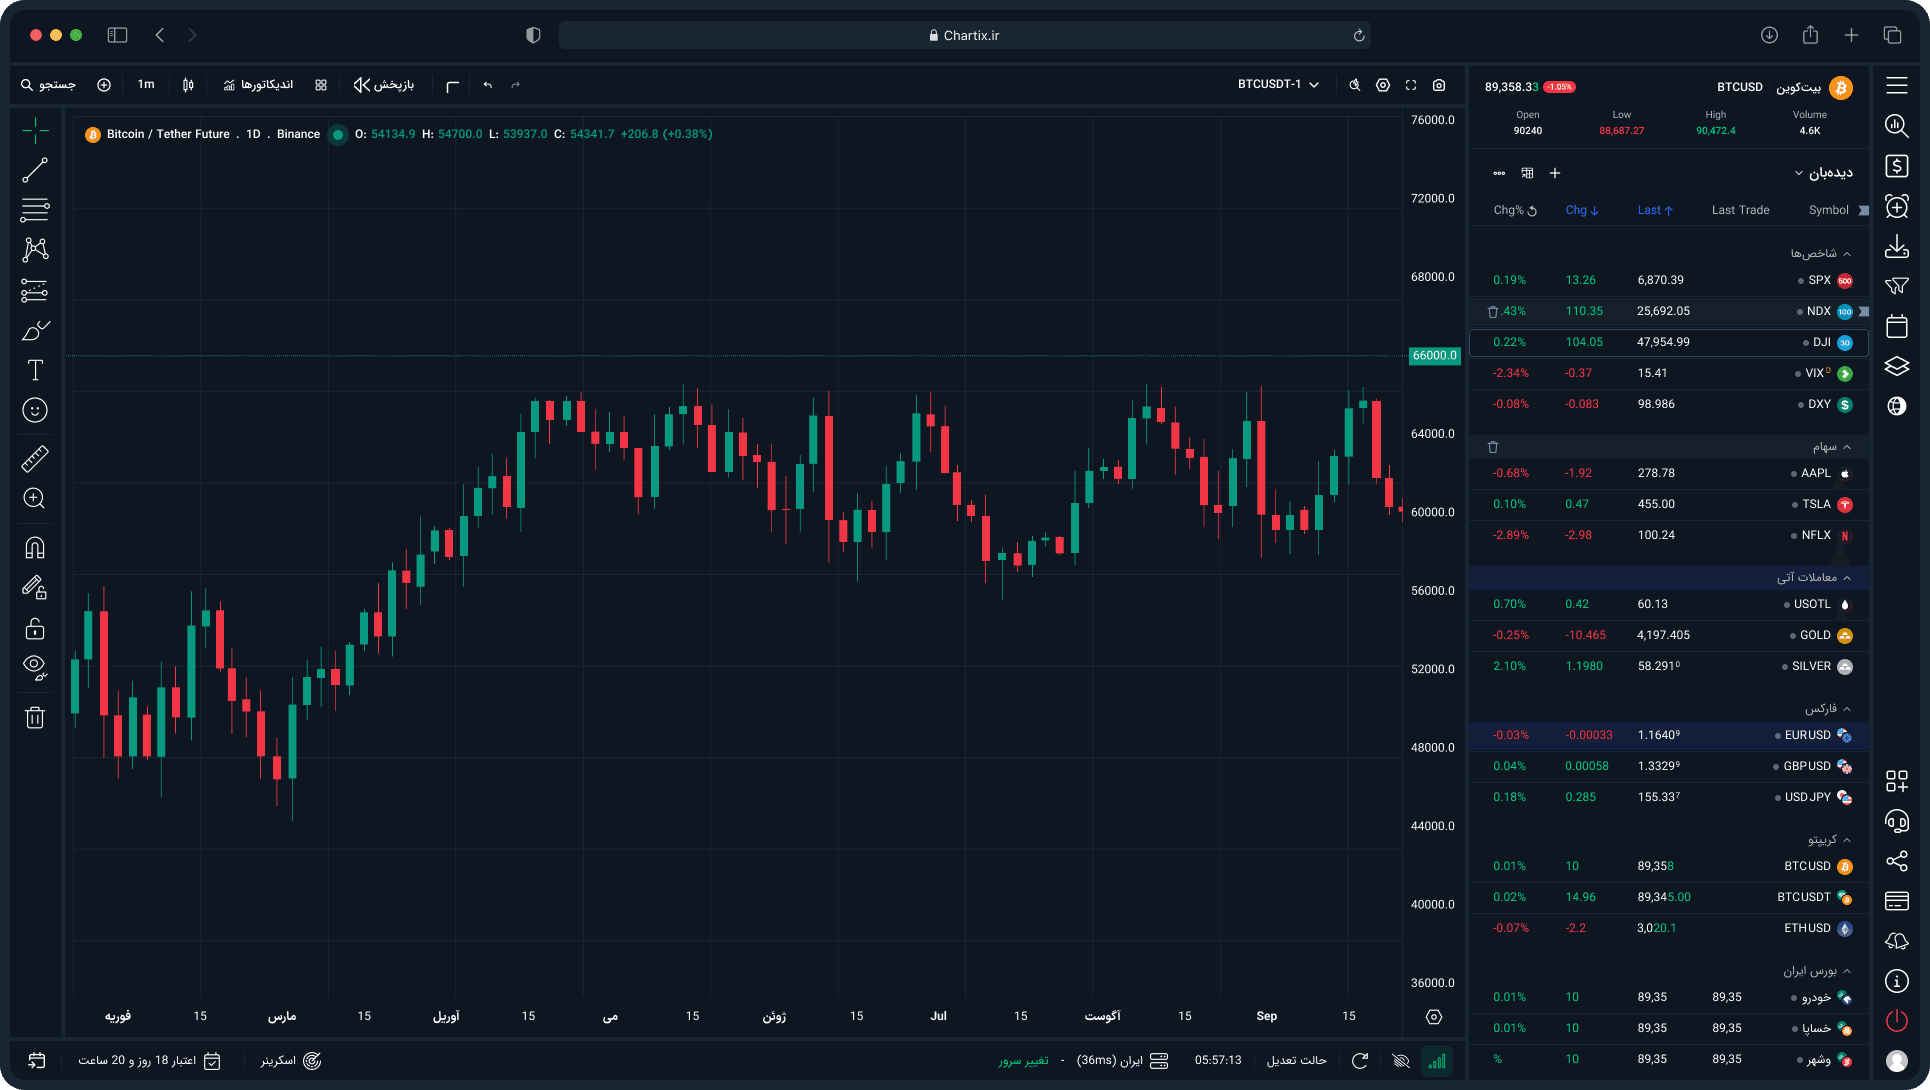Collapse the سهام stocks group
Viewport: 1930px width, 1090px height.
coord(1831,447)
